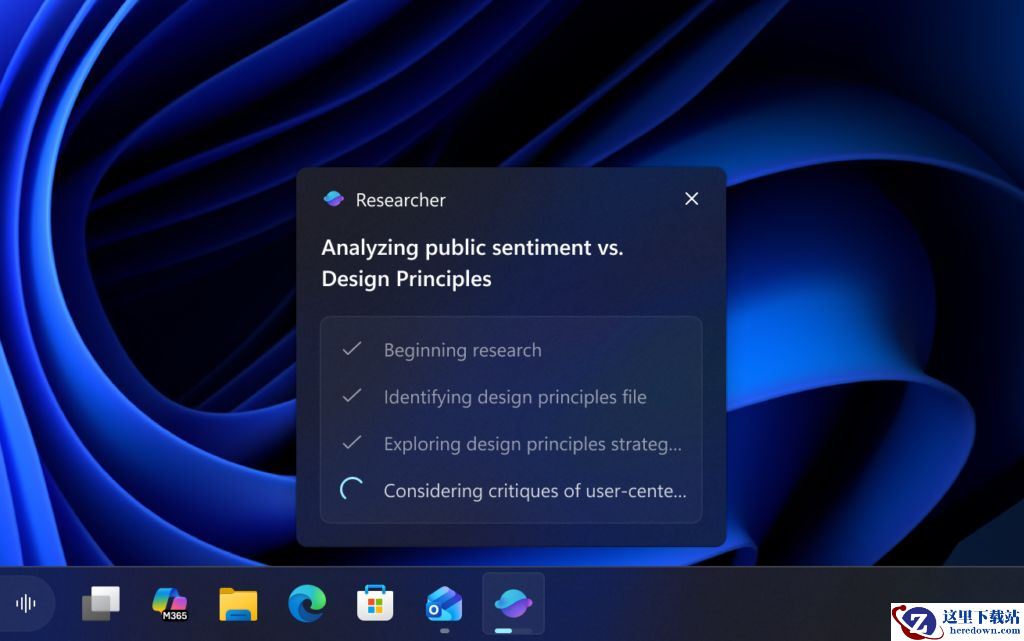Open Task View from the taskbar
This screenshot has width=1024, height=641.
point(101,603)
